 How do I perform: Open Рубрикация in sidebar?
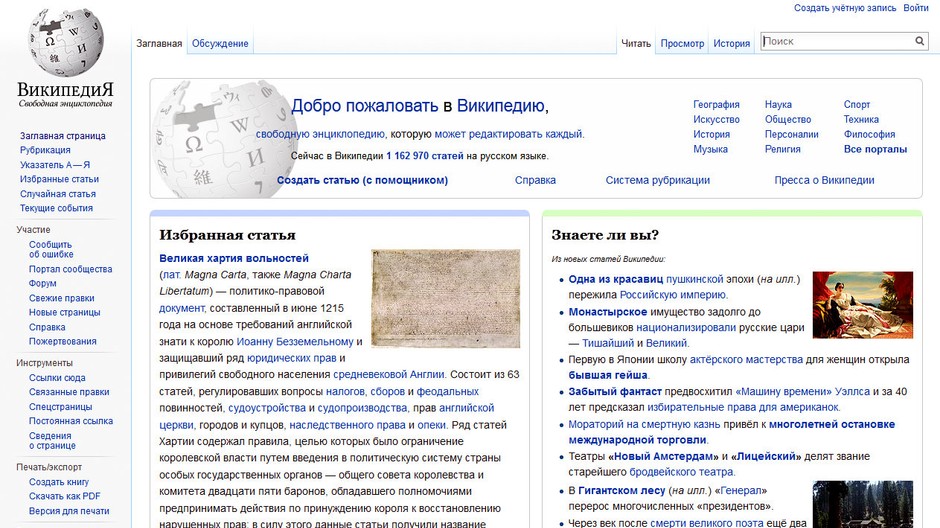[45, 150]
